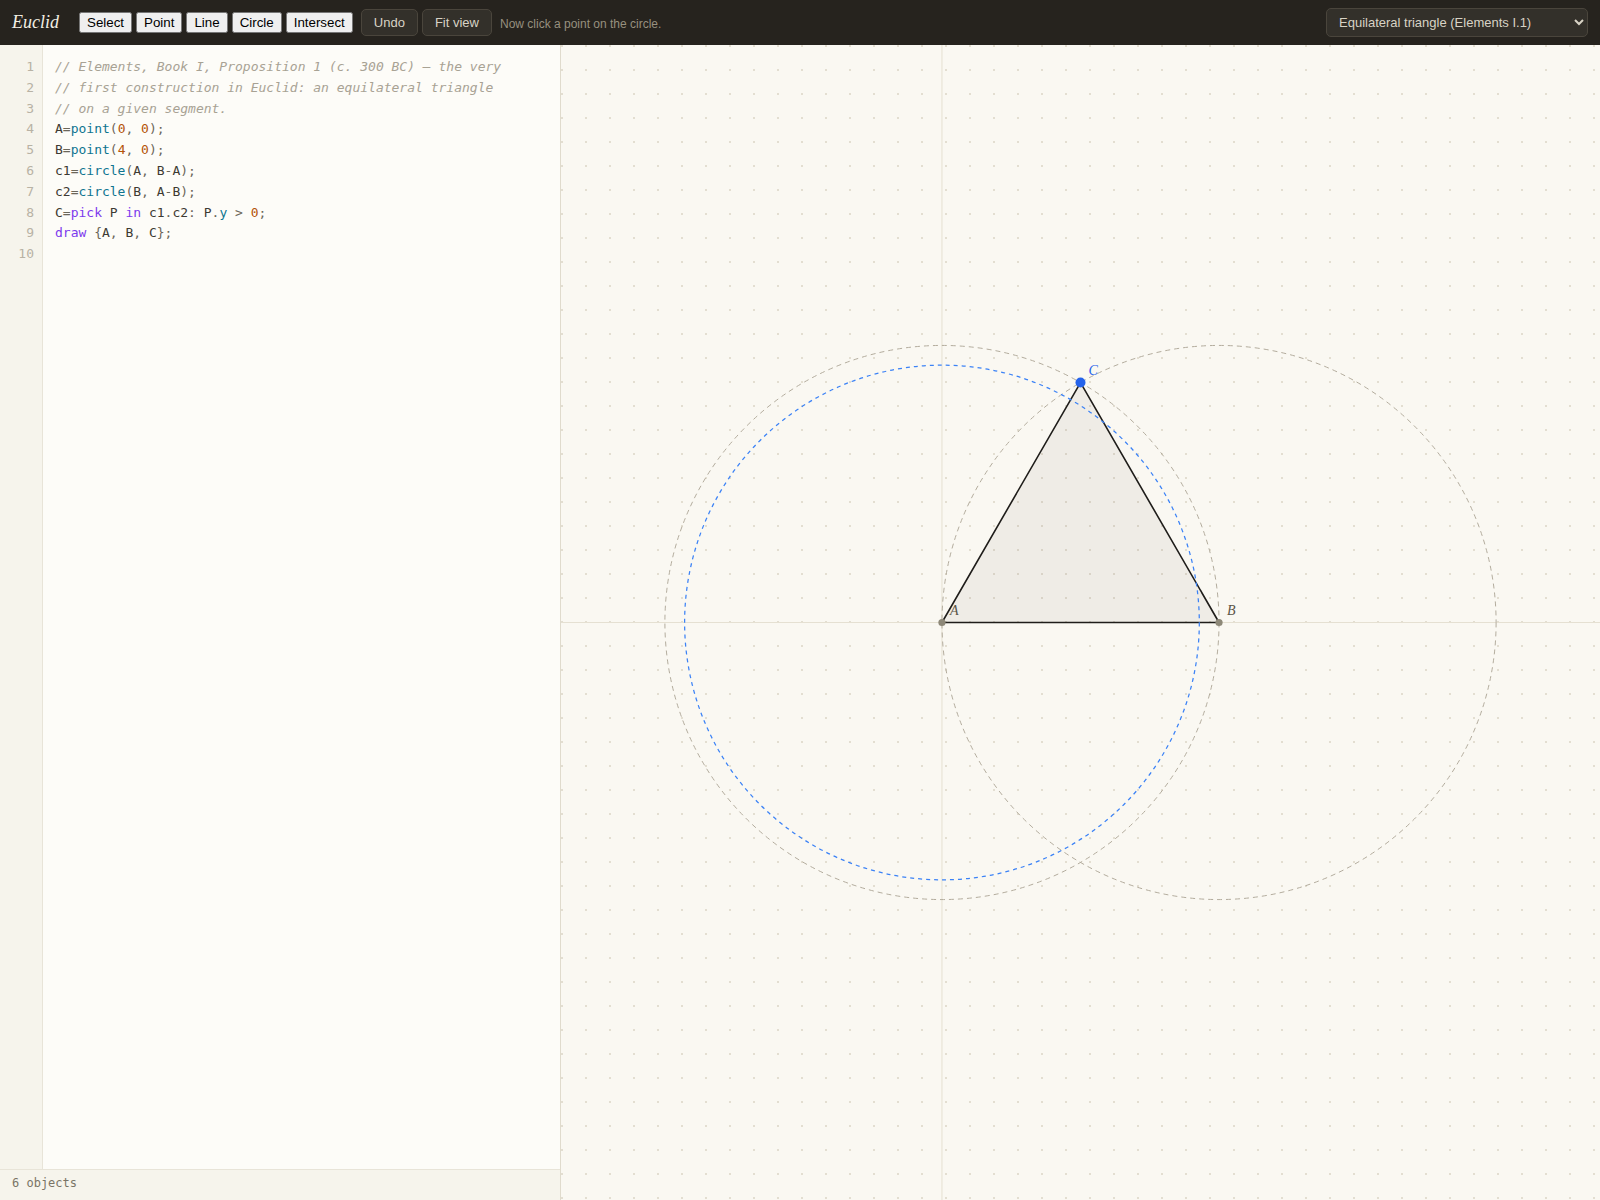Click code line 'c2=circle(B, A-B);'

pos(125,192)
